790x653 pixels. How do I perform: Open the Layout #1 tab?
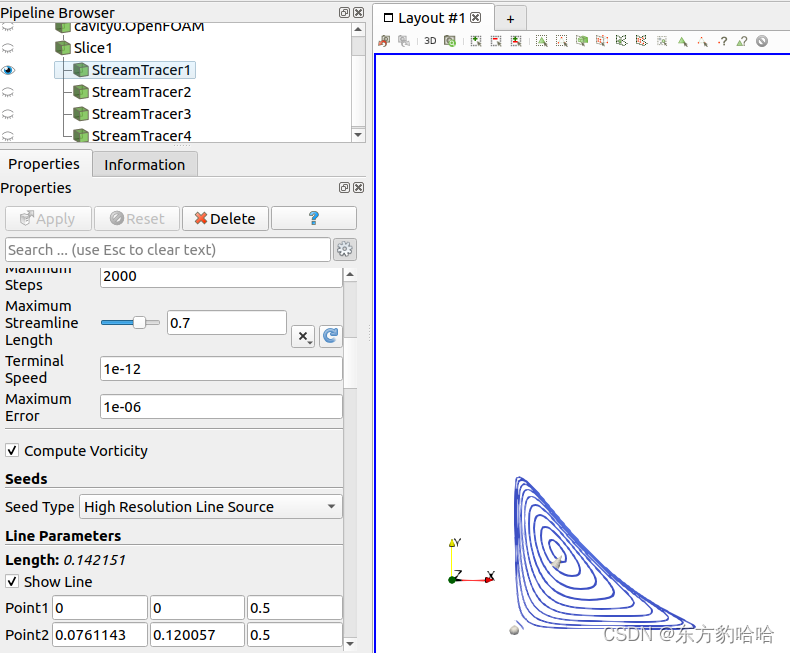click(432, 18)
